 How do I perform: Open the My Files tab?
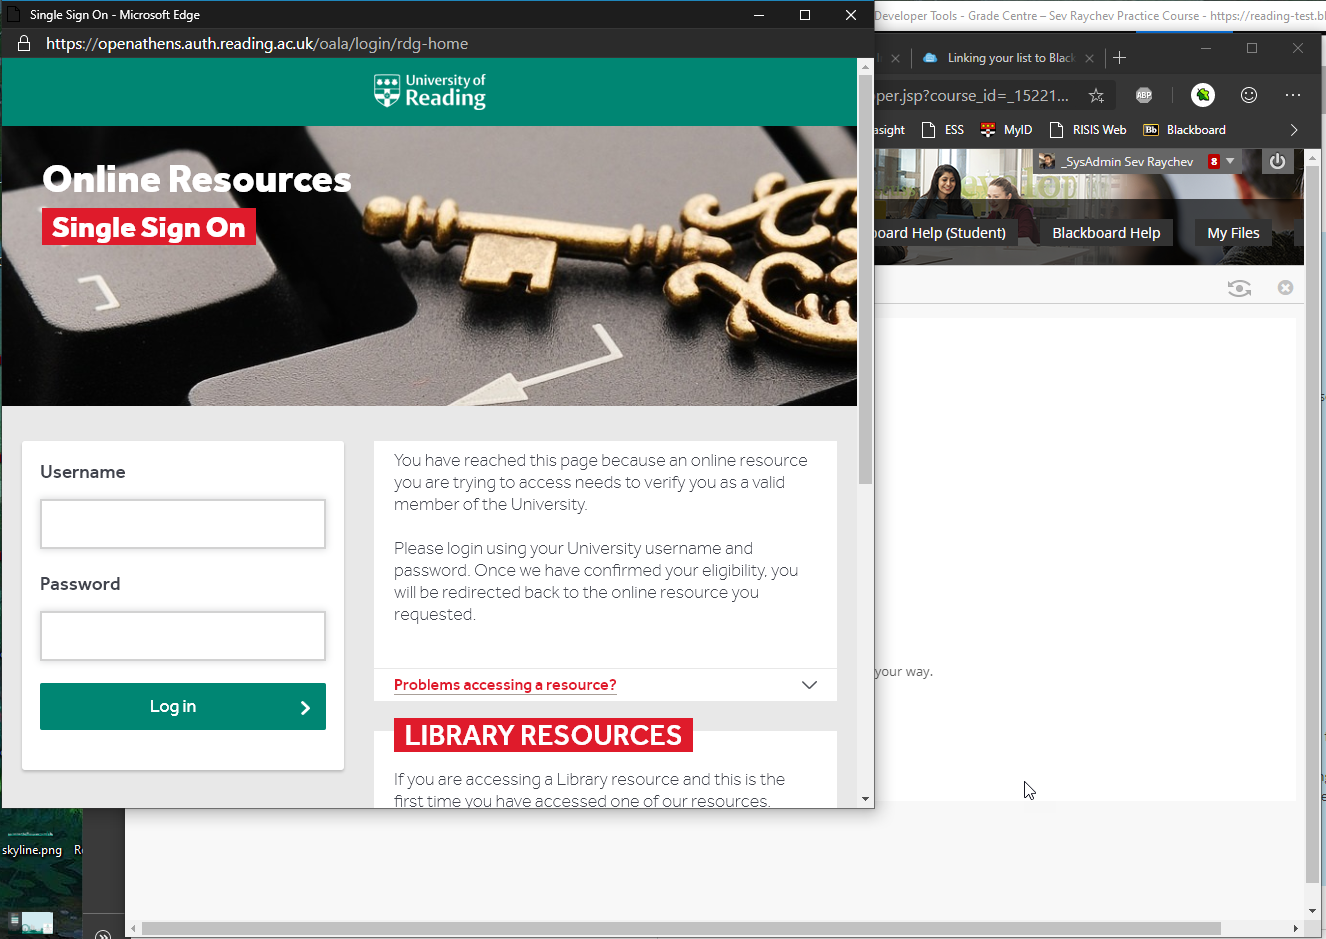pyautogui.click(x=1233, y=233)
